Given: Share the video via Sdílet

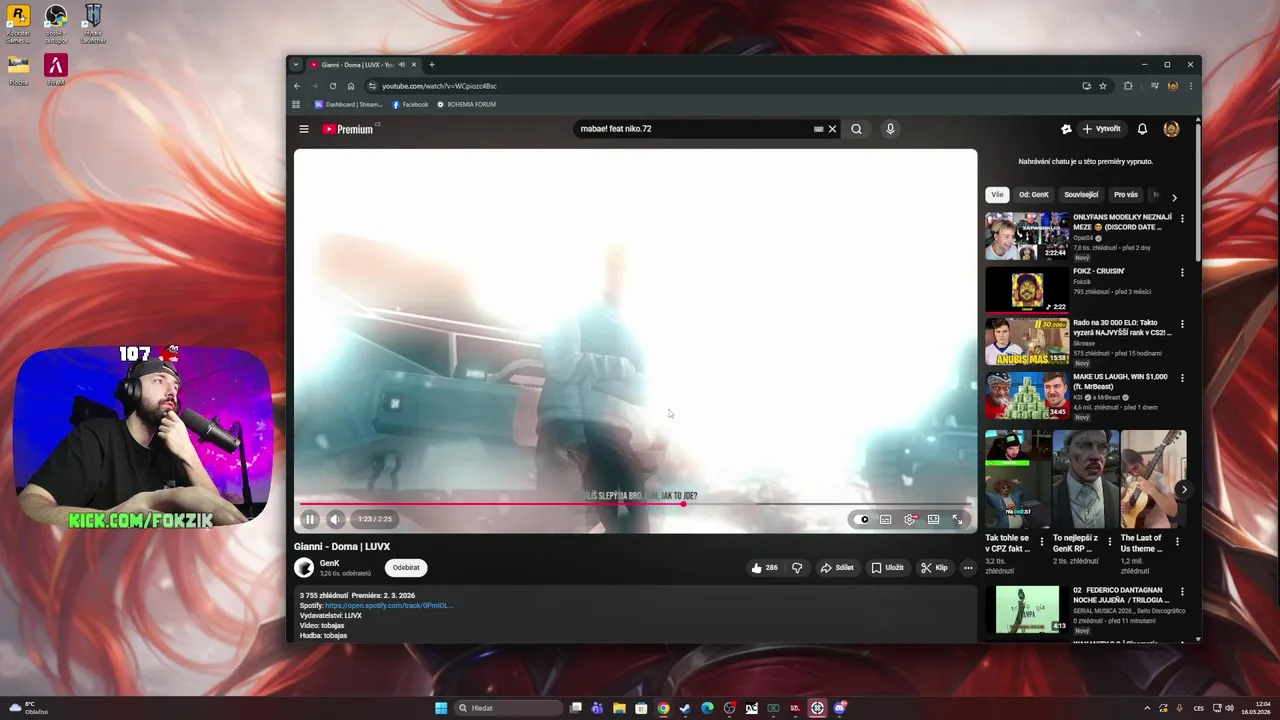Looking at the screenshot, I should coord(837,568).
